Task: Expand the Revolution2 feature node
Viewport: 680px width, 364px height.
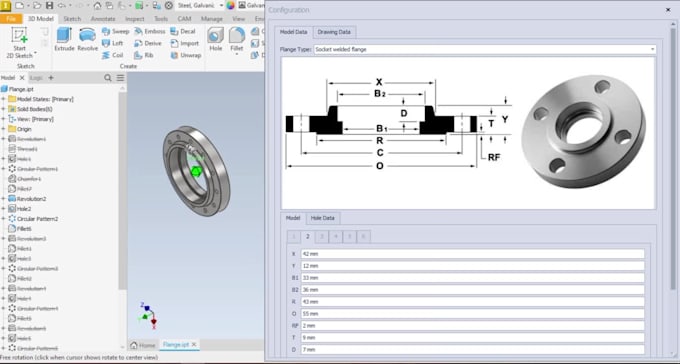Action: click(x=3, y=199)
